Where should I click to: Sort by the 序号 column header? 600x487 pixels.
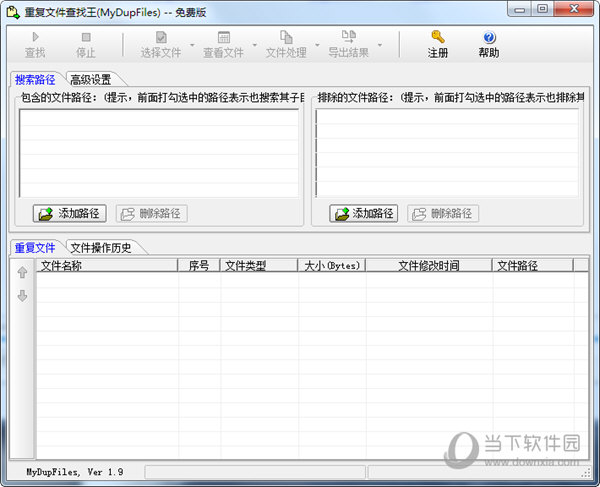coord(199,265)
